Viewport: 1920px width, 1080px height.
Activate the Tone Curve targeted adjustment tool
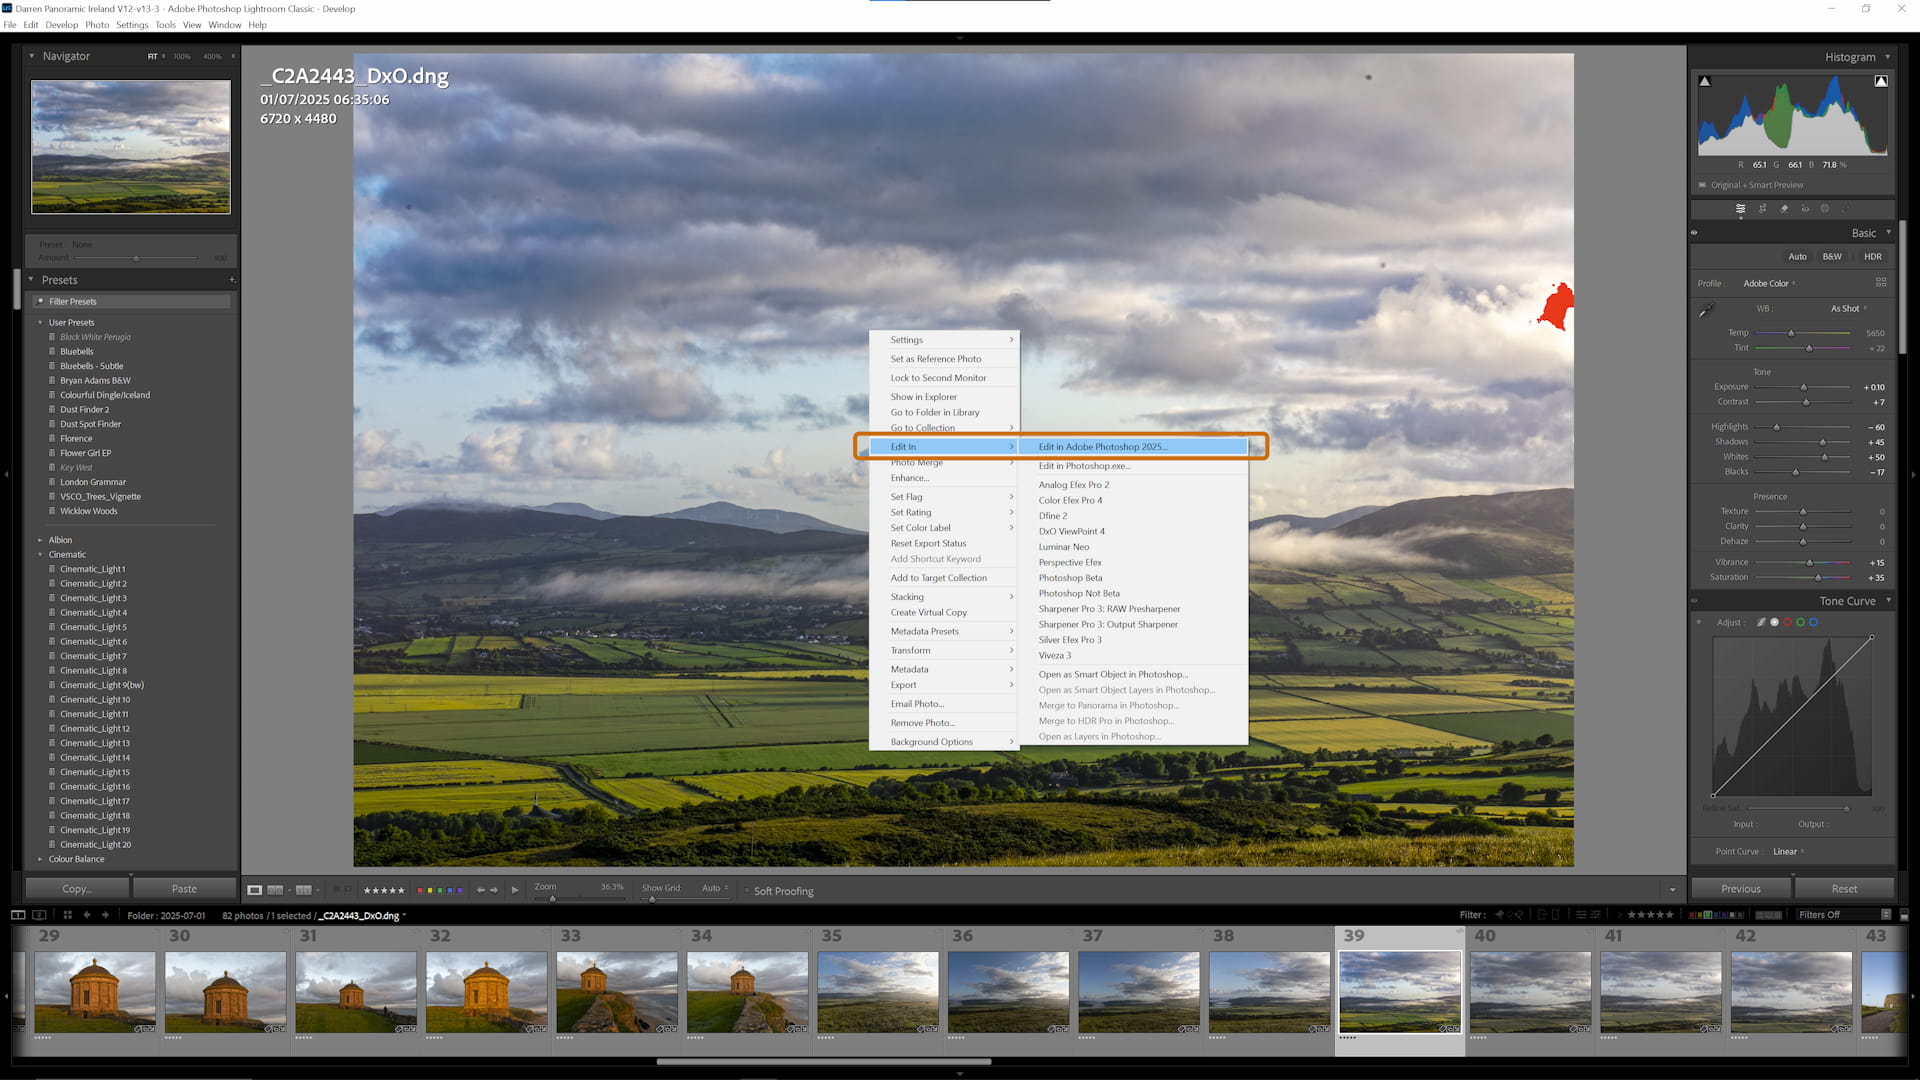coord(1698,623)
